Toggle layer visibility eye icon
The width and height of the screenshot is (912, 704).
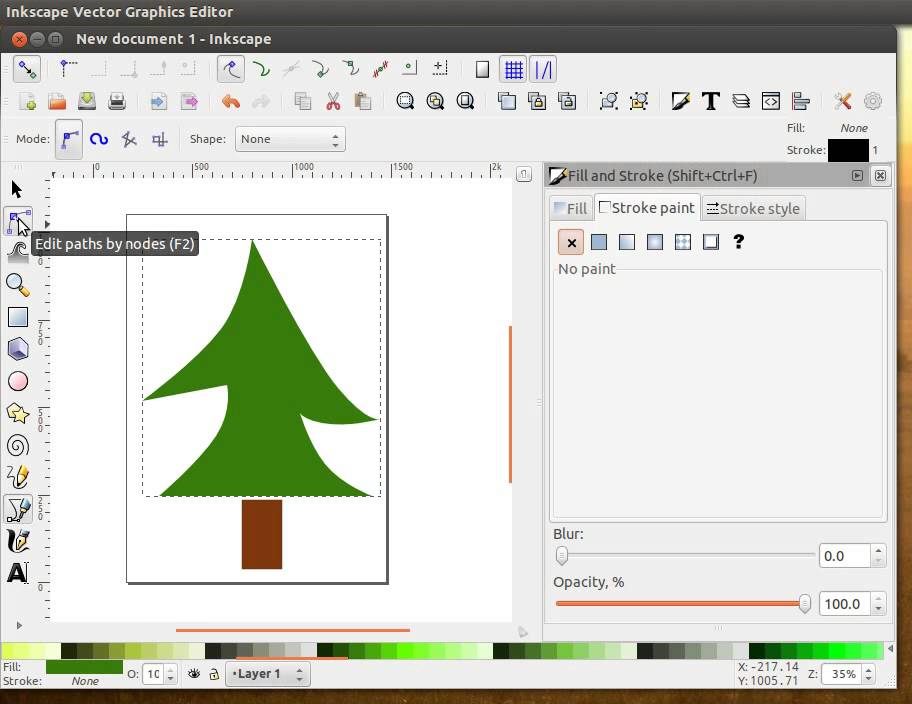click(x=194, y=674)
